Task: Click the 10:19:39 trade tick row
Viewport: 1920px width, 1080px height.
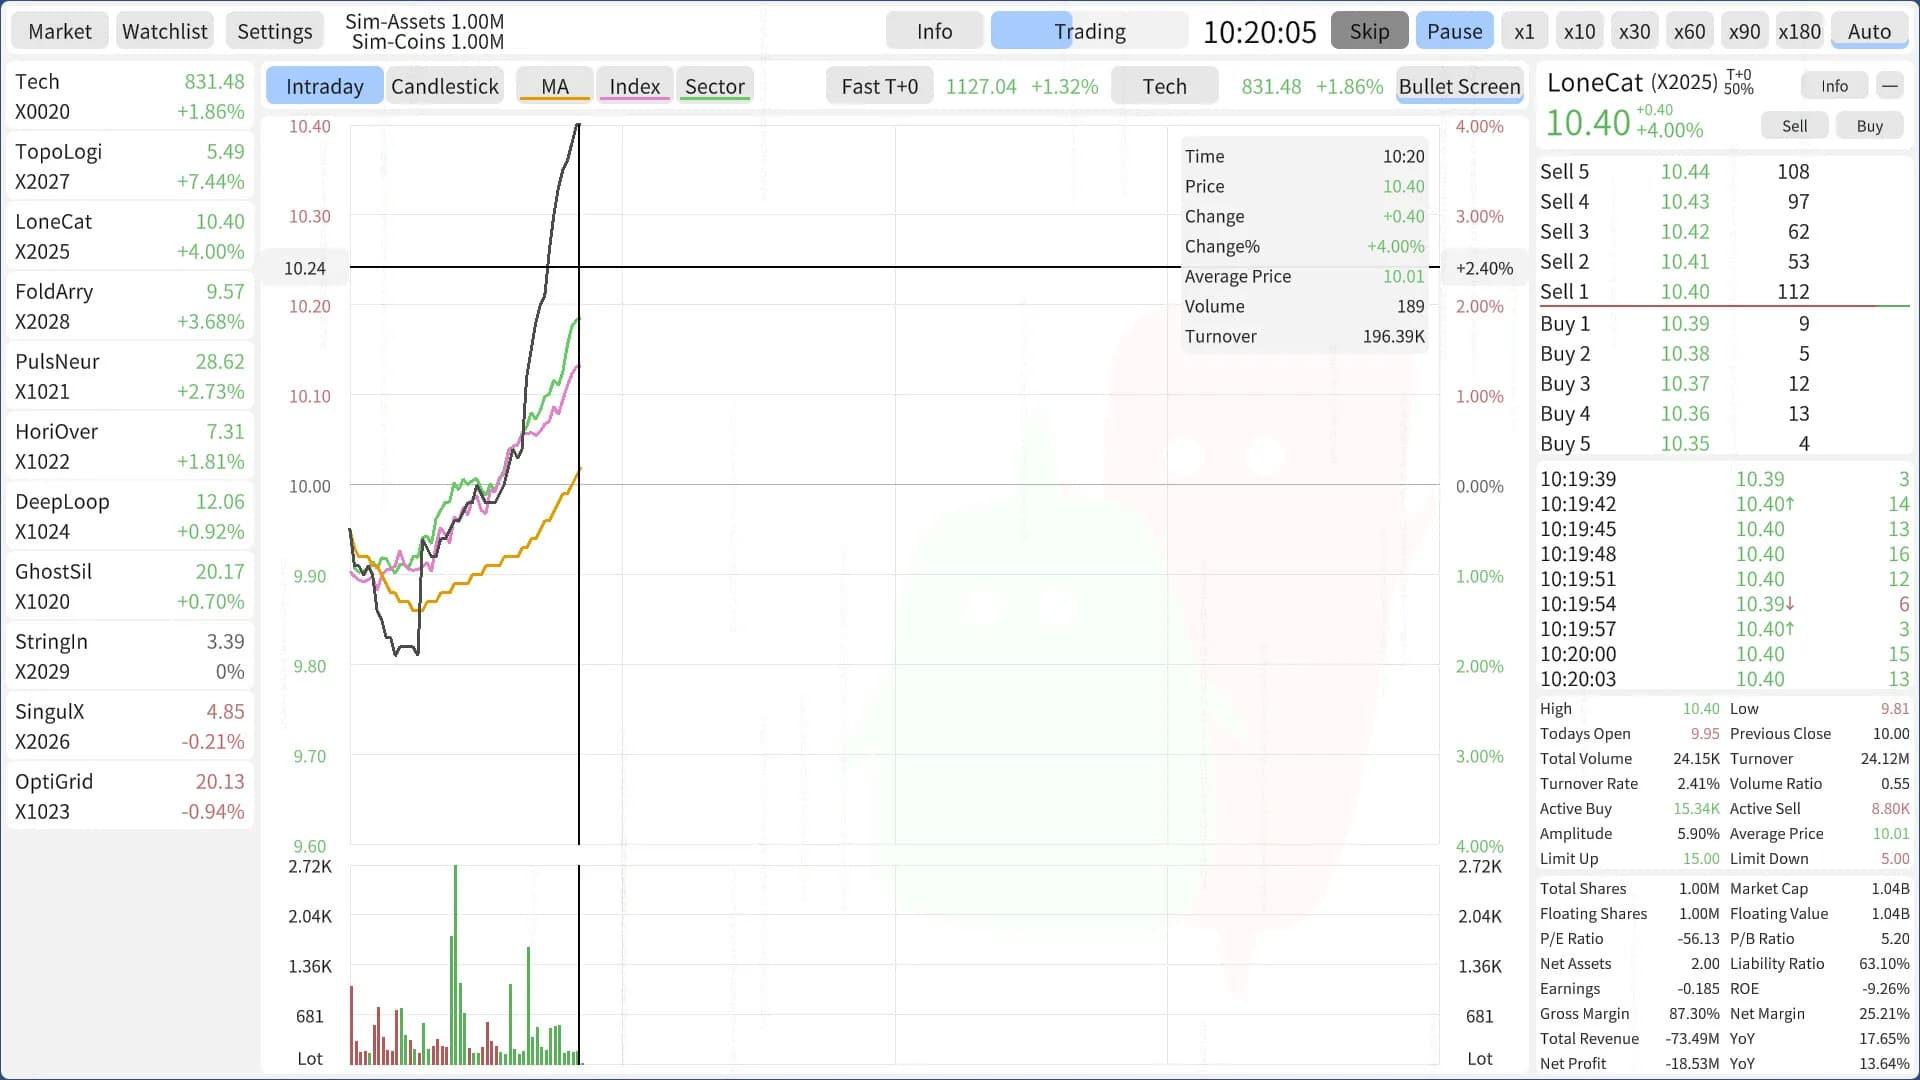Action: point(1724,479)
